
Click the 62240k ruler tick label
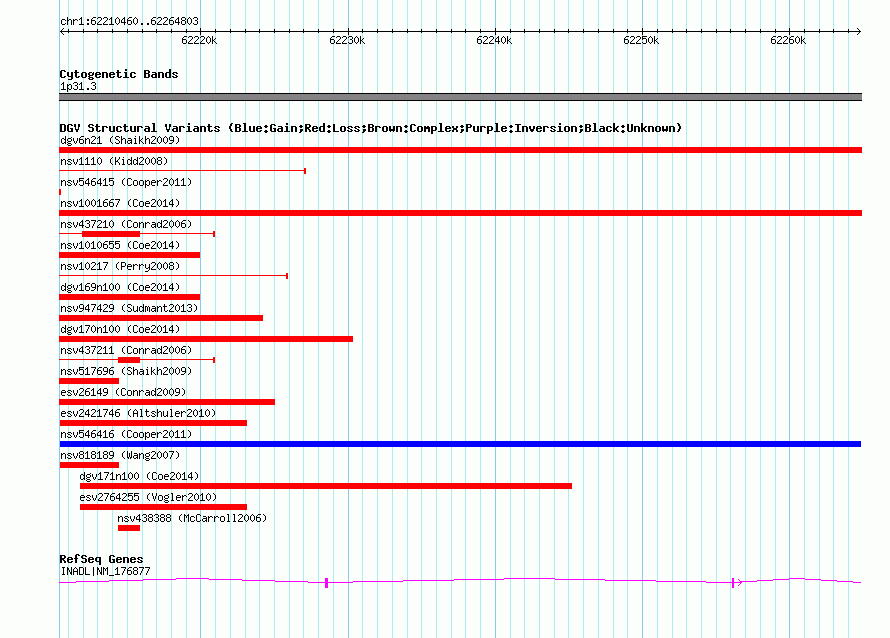click(494, 40)
